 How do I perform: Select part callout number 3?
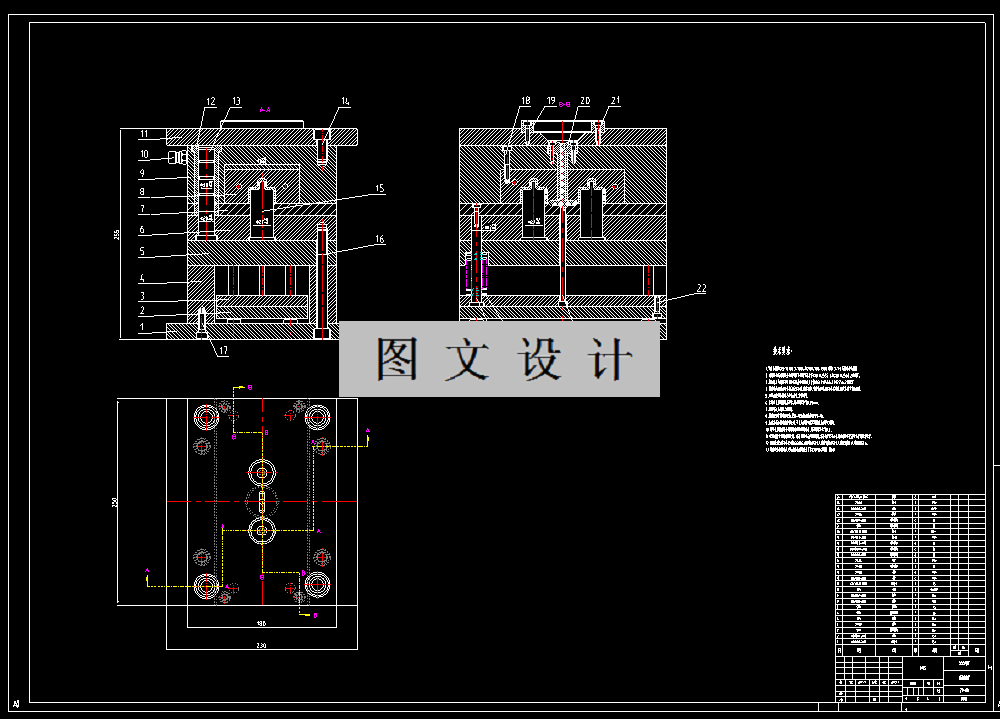click(x=142, y=296)
